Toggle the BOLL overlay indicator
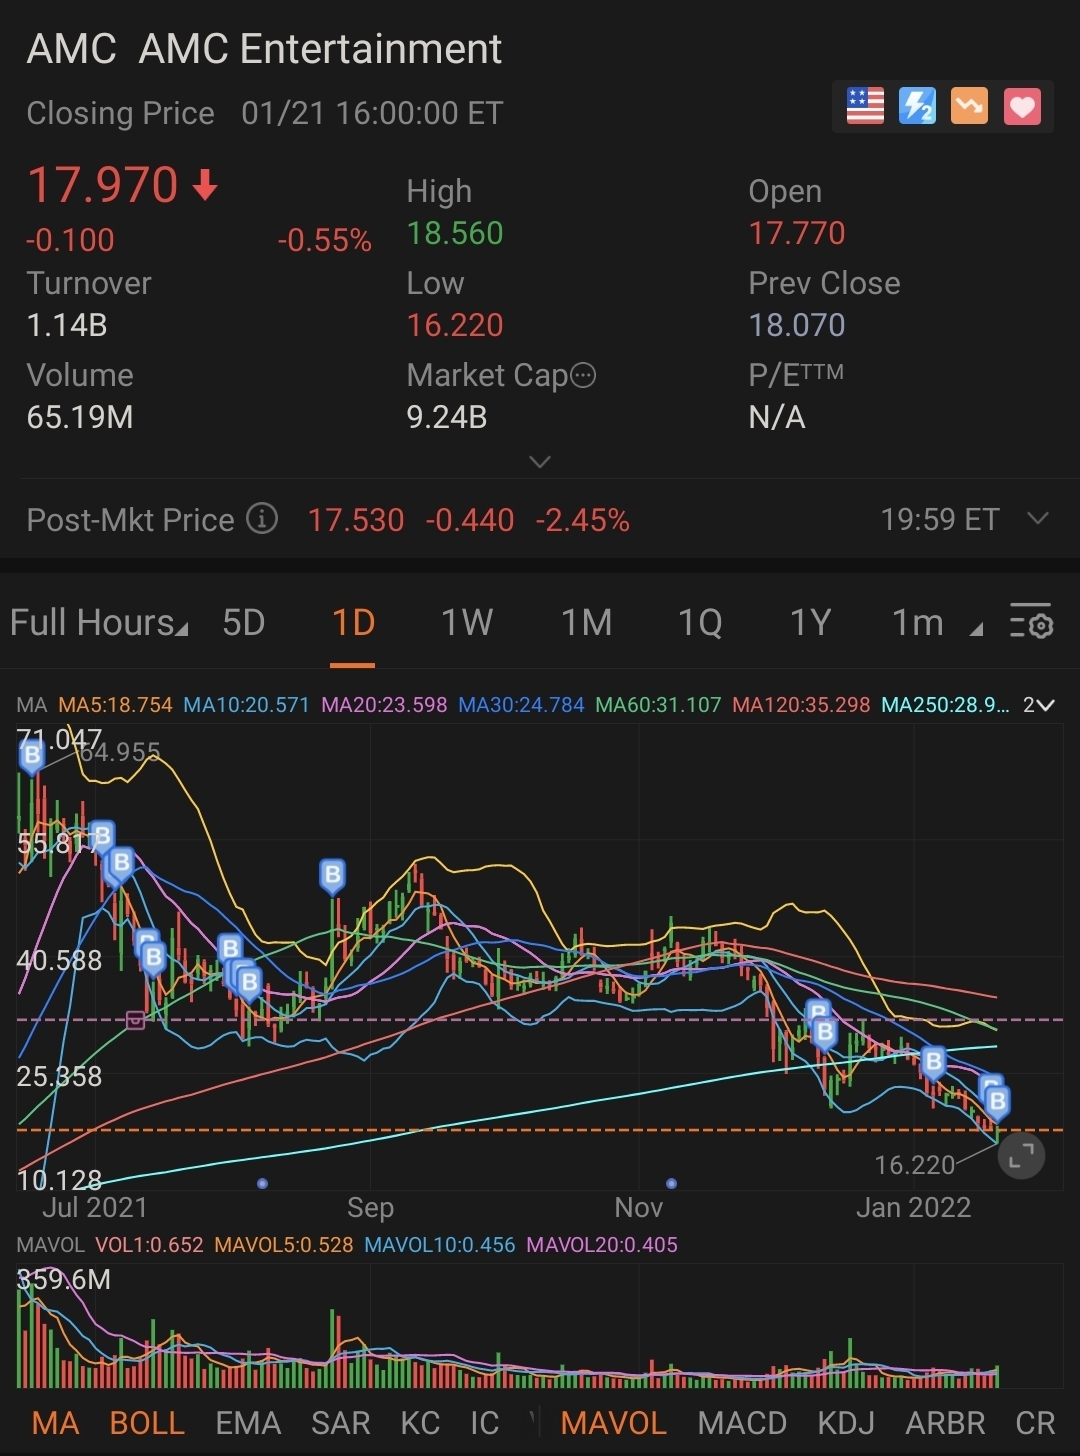 pyautogui.click(x=147, y=1423)
